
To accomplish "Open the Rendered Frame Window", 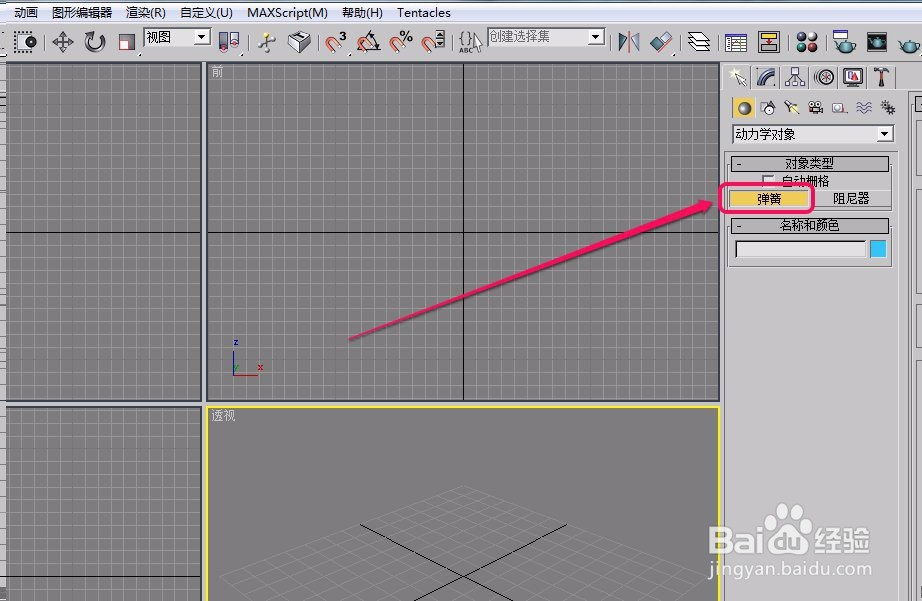I will pos(877,42).
